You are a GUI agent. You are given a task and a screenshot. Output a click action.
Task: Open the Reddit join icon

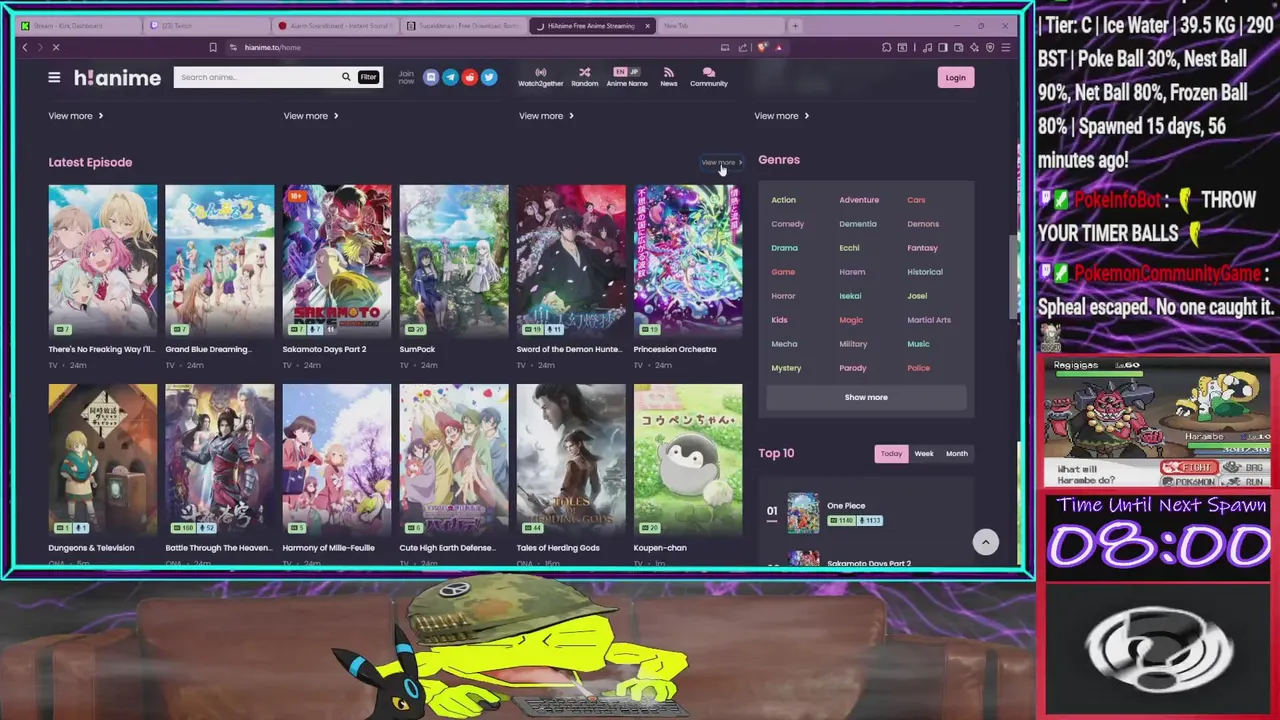(470, 77)
